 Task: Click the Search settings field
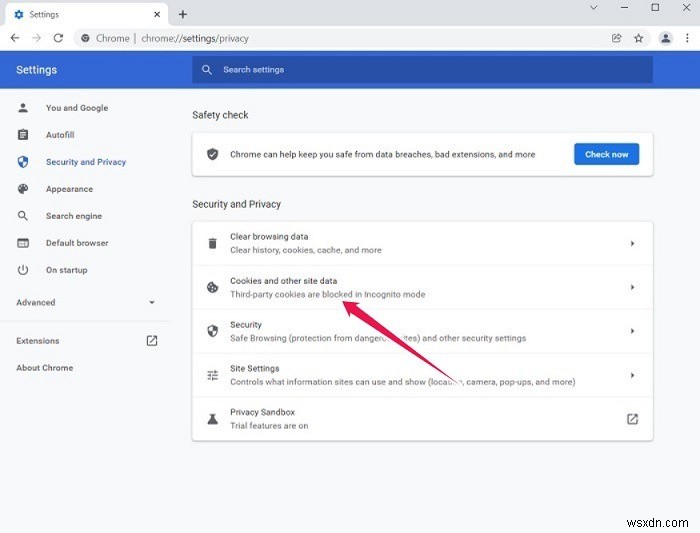pyautogui.click(x=422, y=70)
